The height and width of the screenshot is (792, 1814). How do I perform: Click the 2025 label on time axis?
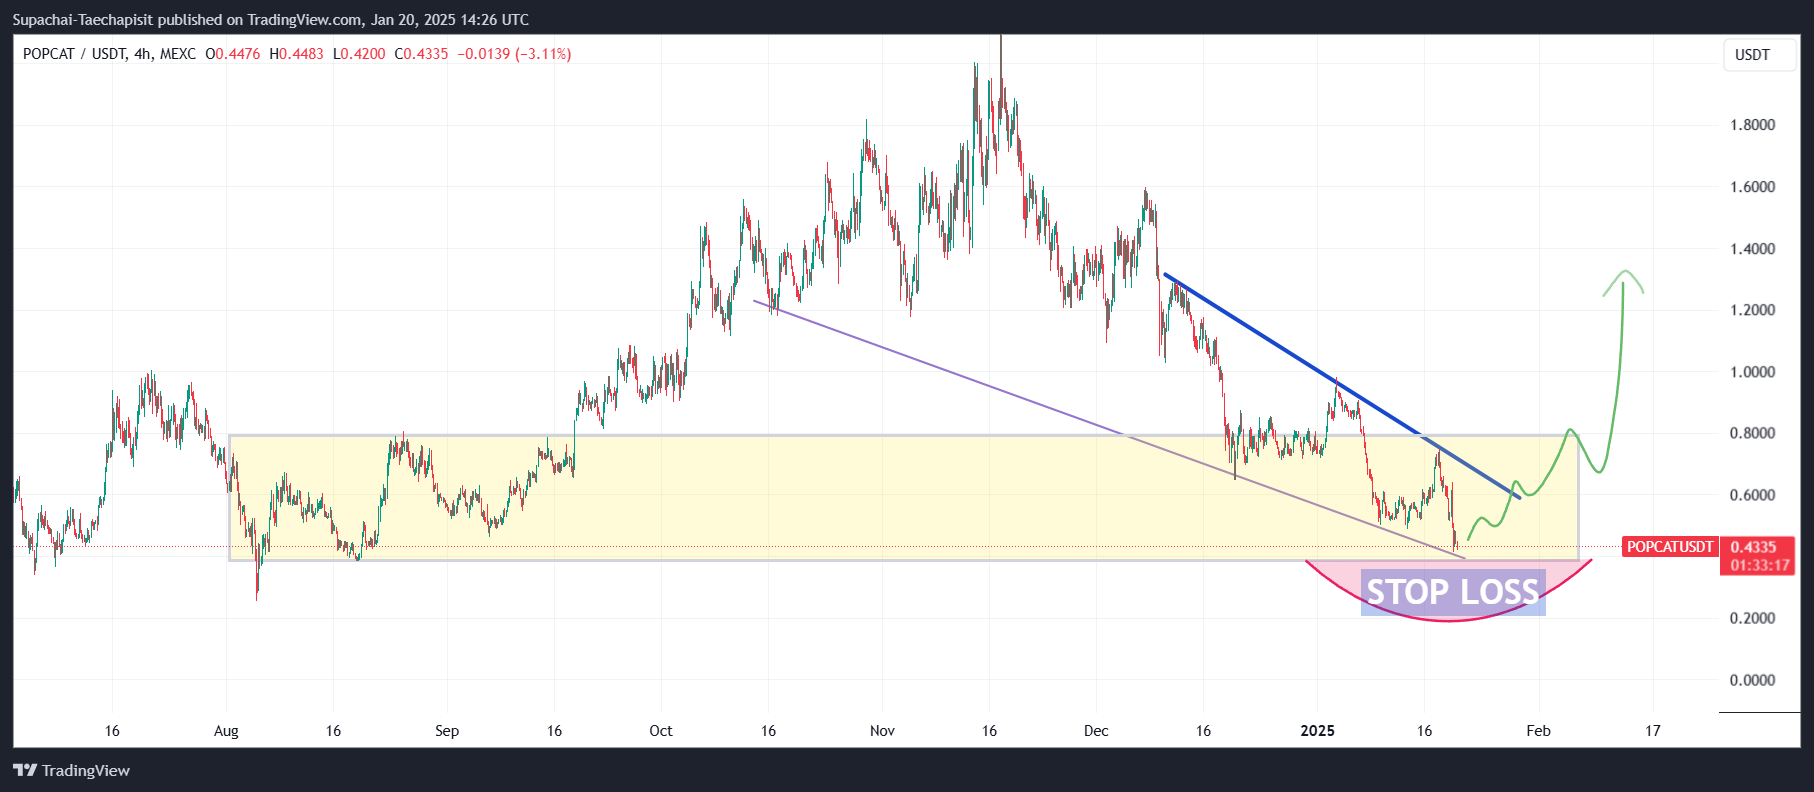[1317, 731]
